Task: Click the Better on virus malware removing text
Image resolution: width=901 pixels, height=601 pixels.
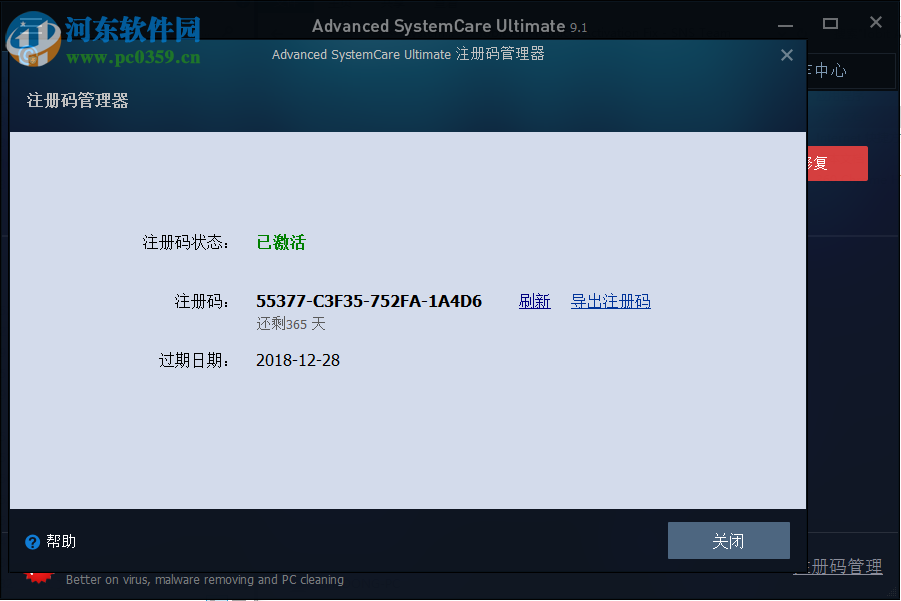Action: pos(203,579)
